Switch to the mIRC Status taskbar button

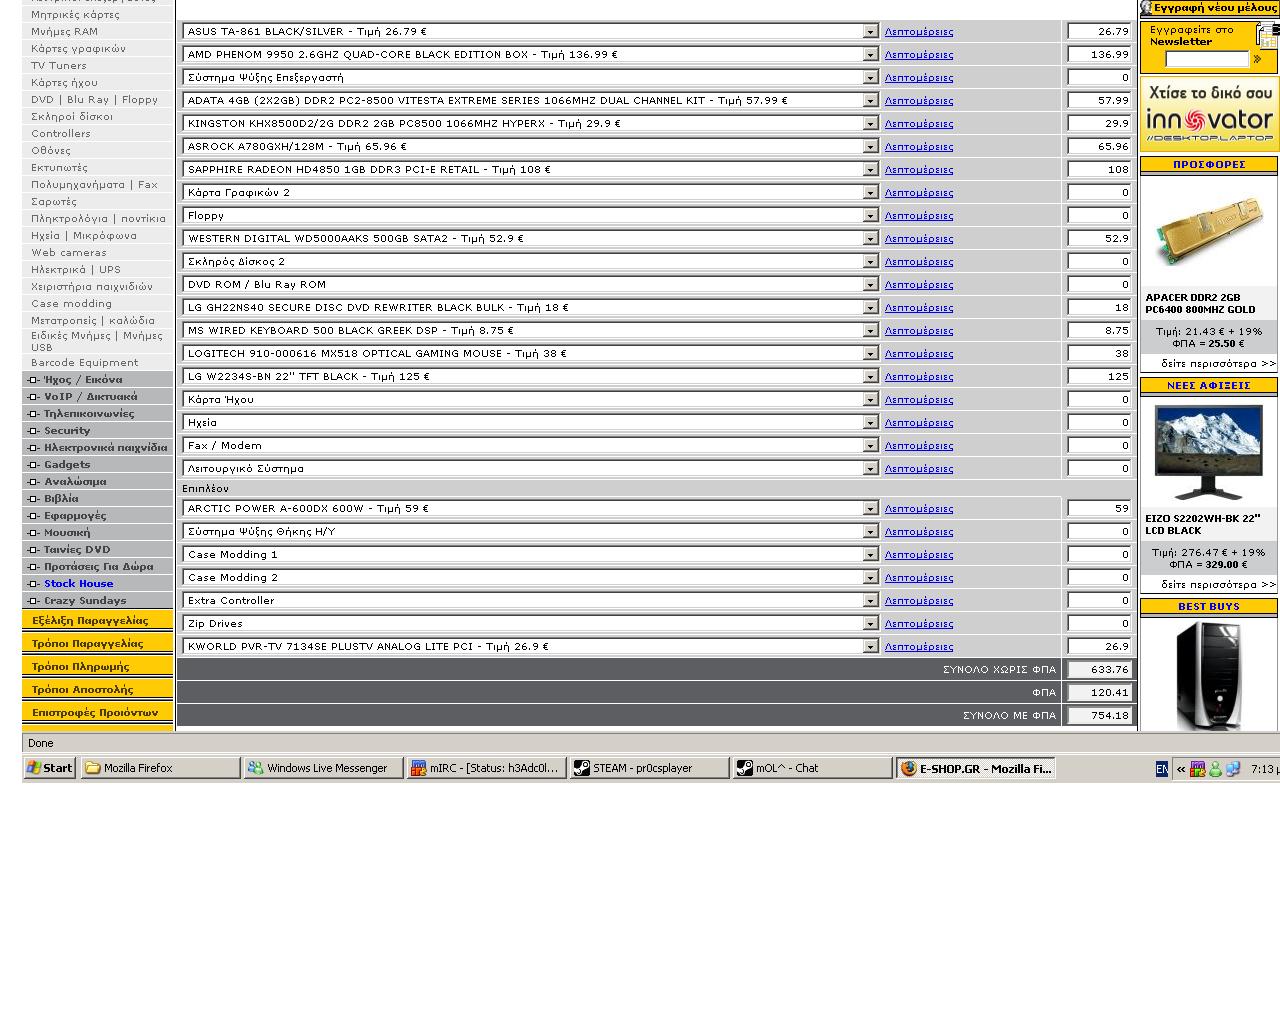click(487, 768)
